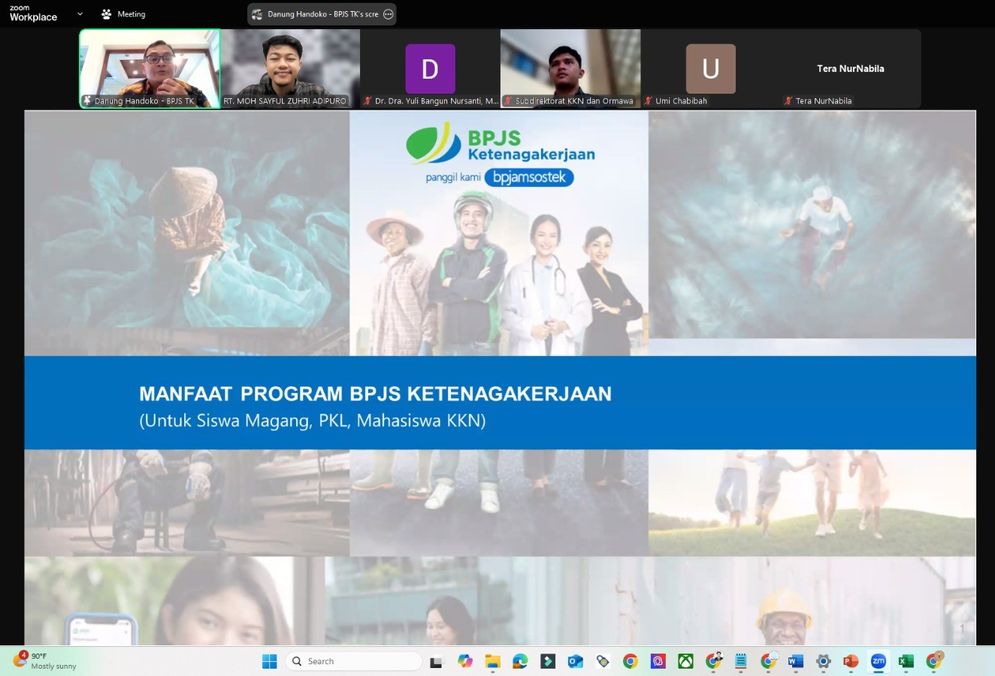Switch to PowerPoint in the taskbar
The height and width of the screenshot is (676, 995).
(850, 661)
